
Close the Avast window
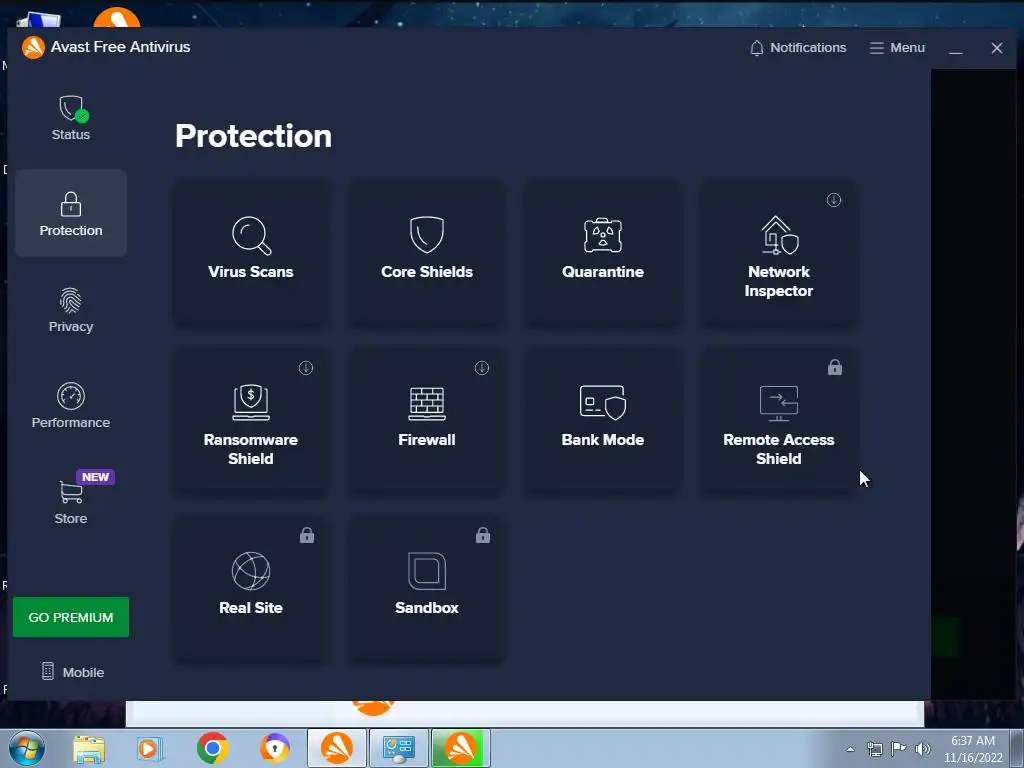pyautogui.click(x=997, y=48)
